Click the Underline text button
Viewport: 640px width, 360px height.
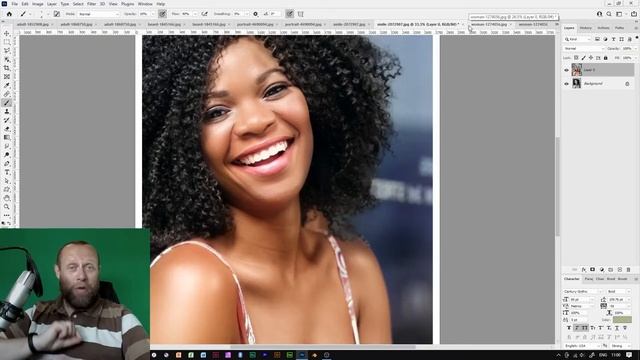[617, 328]
